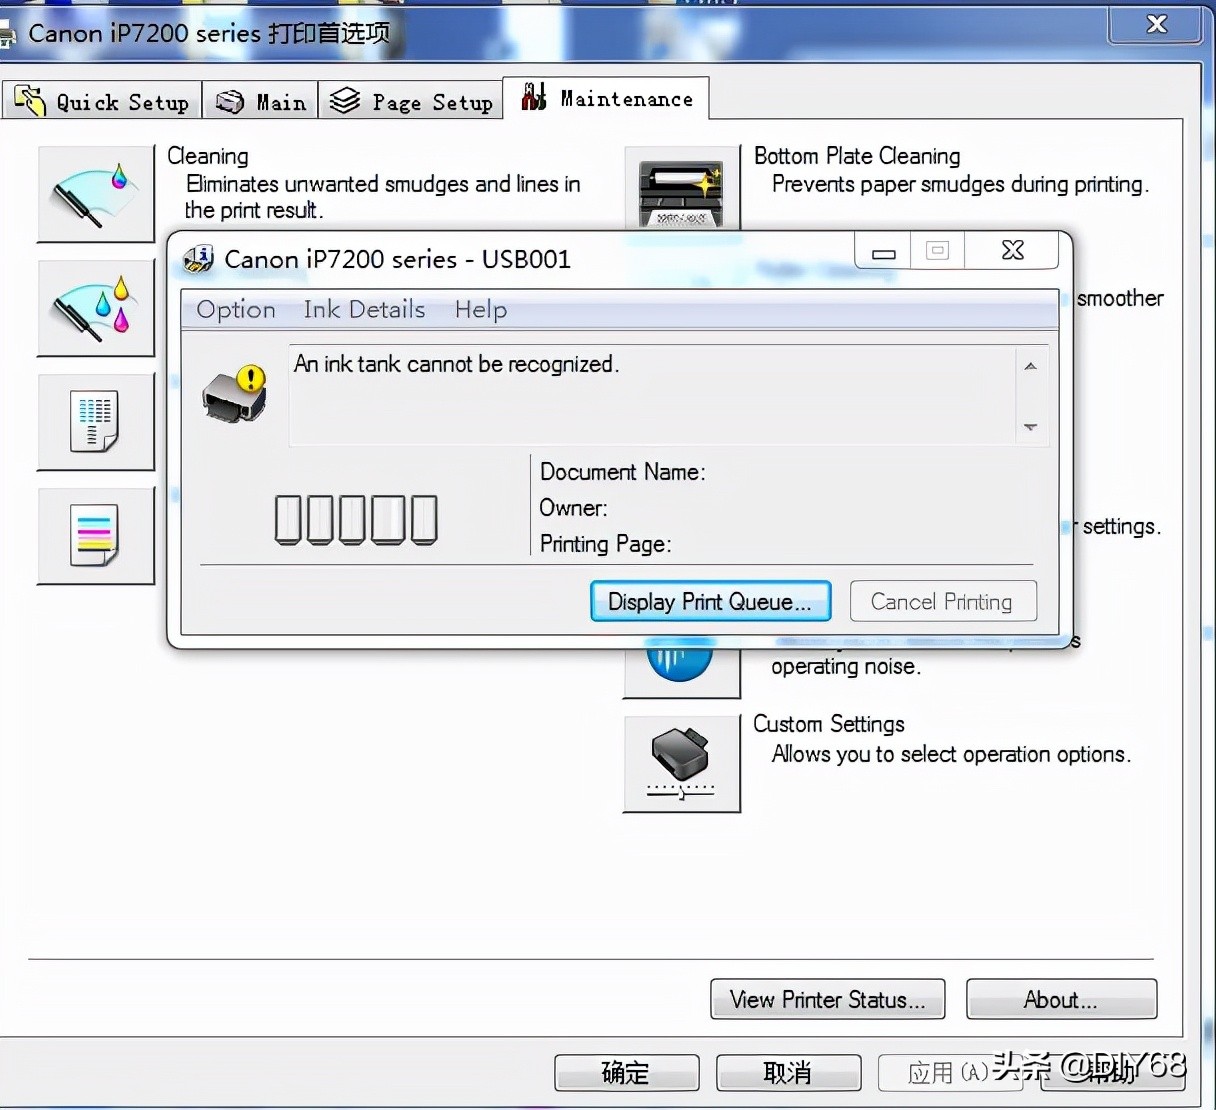Click the Bottom Plate Cleaning icon
Image resolution: width=1216 pixels, height=1110 pixels.
click(682, 190)
